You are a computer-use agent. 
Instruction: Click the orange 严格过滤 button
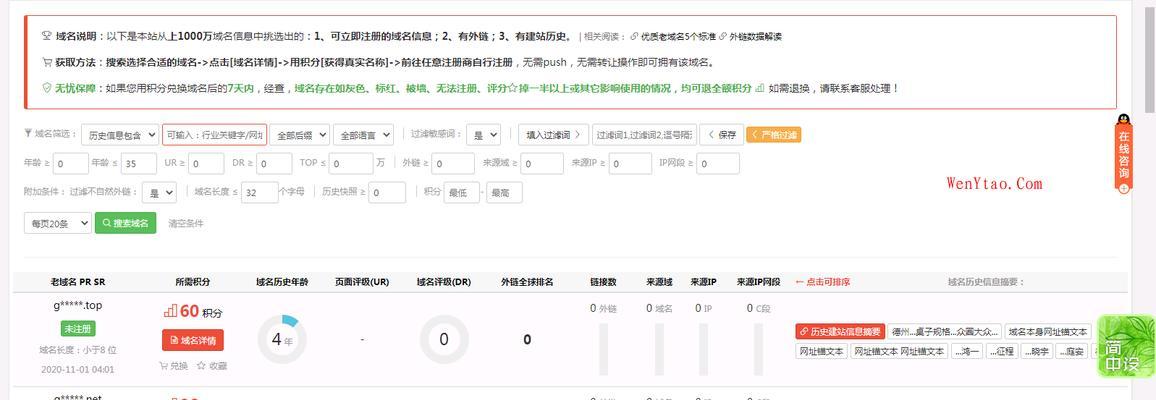click(x=773, y=135)
